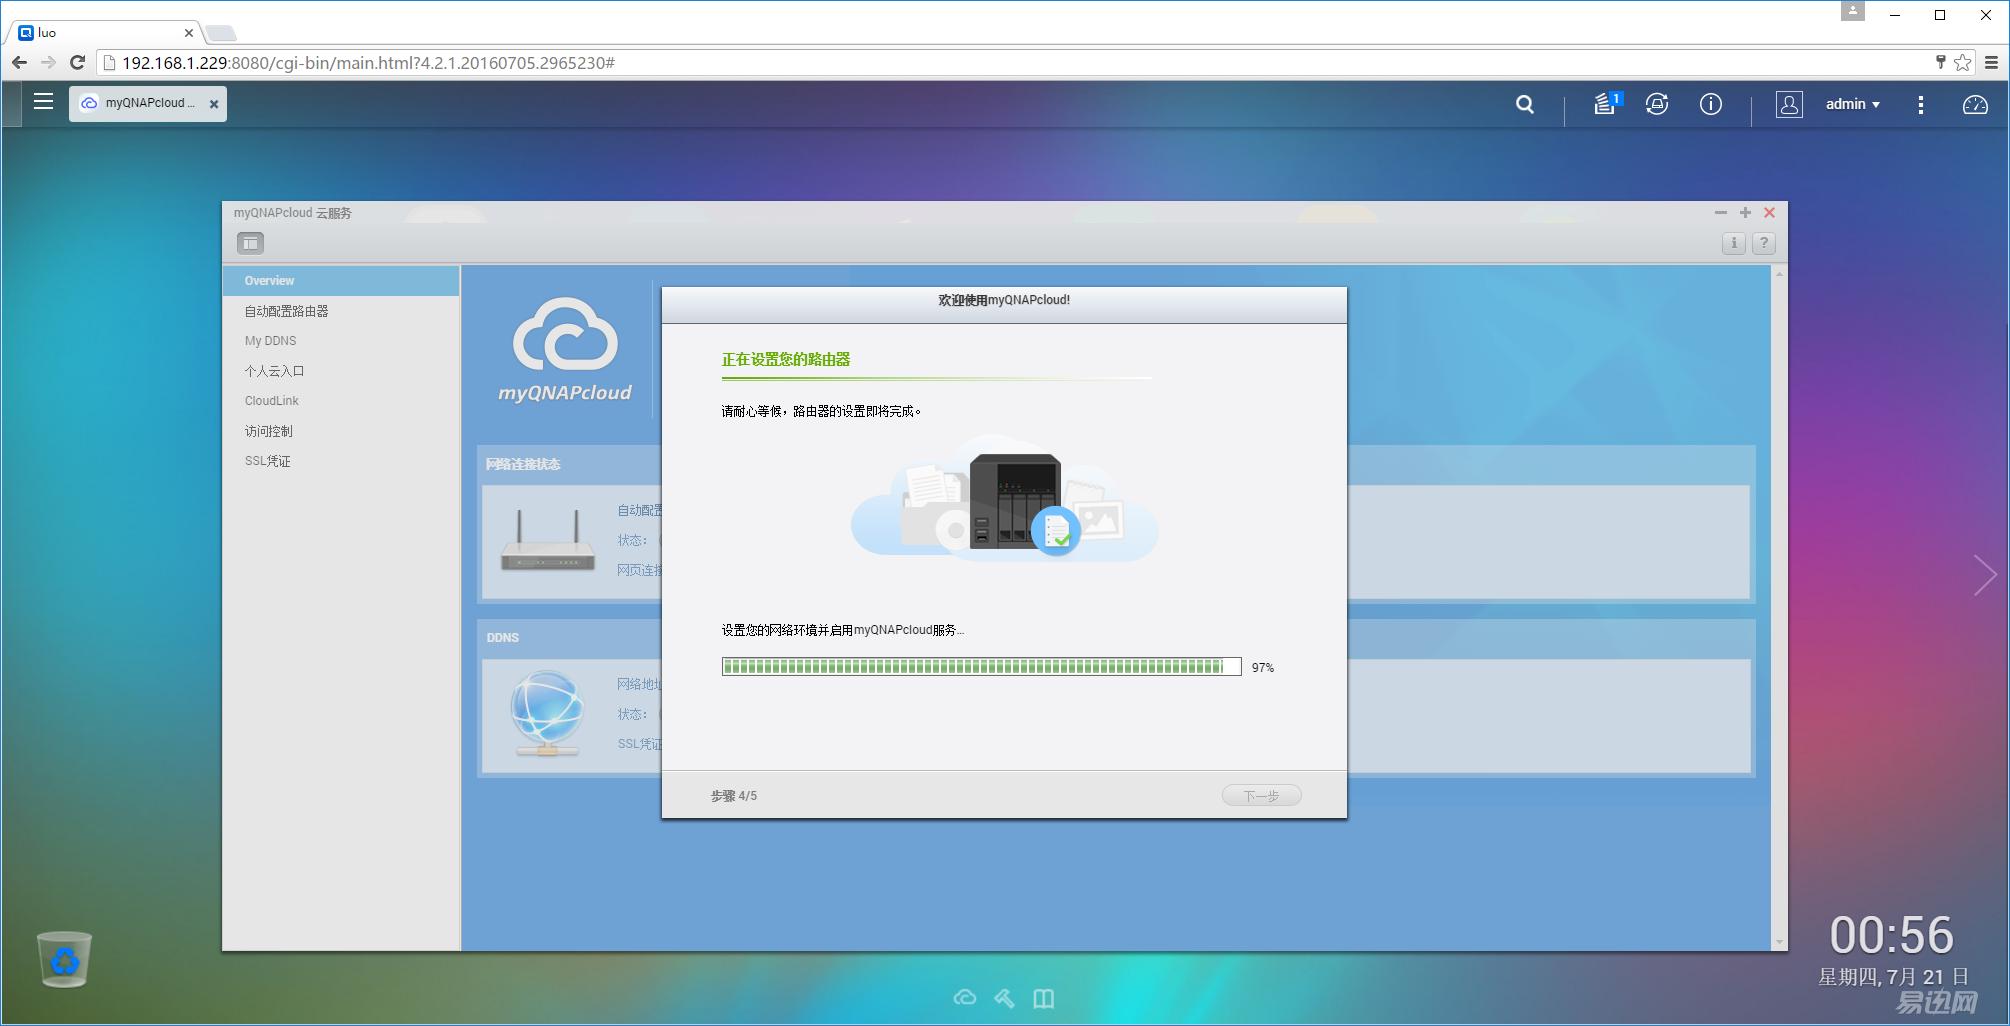Viewport: 2010px width, 1026px height.
Task: Open external devices icon in top bar
Action: pos(1657,104)
